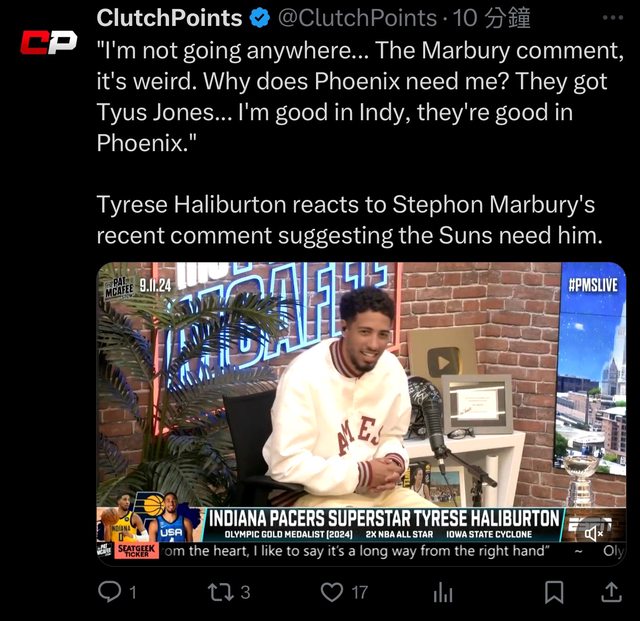Play the Tyrese Haliburton video
The width and height of the screenshot is (640, 621).
[x=361, y=413]
